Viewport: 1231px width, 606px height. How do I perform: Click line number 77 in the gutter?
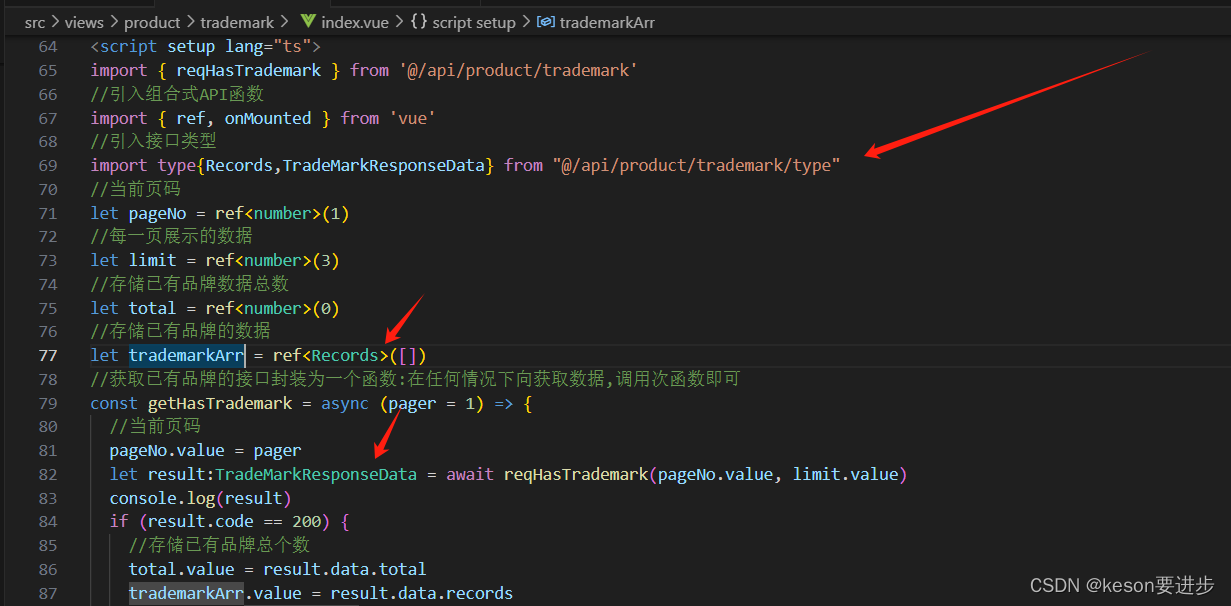47,354
